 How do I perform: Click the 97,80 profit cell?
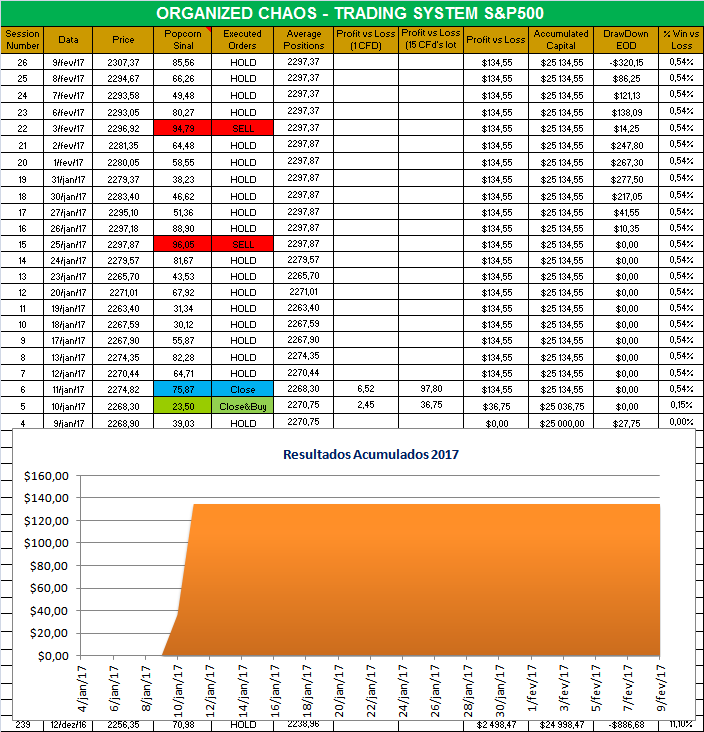coord(430,389)
